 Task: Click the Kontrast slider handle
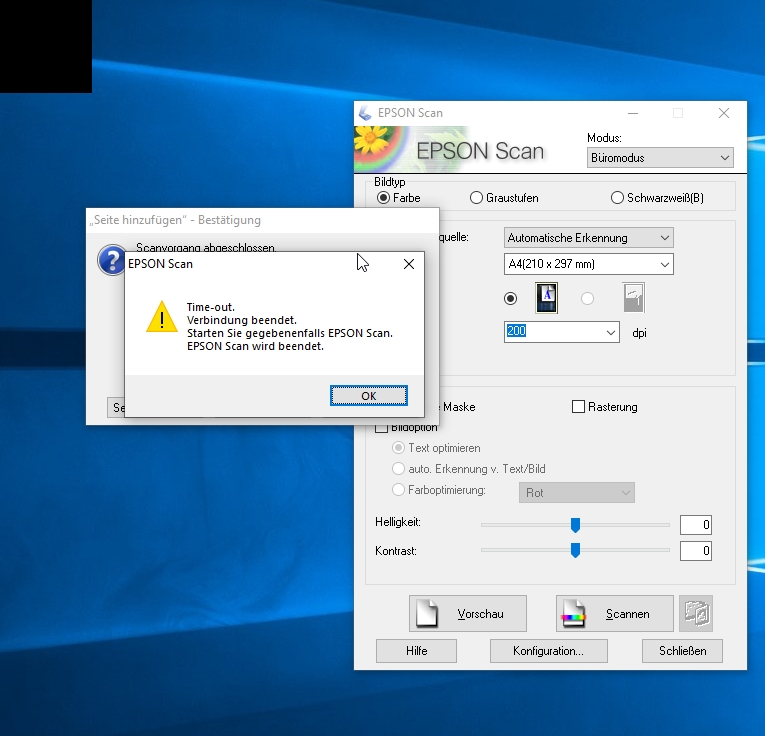(575, 550)
